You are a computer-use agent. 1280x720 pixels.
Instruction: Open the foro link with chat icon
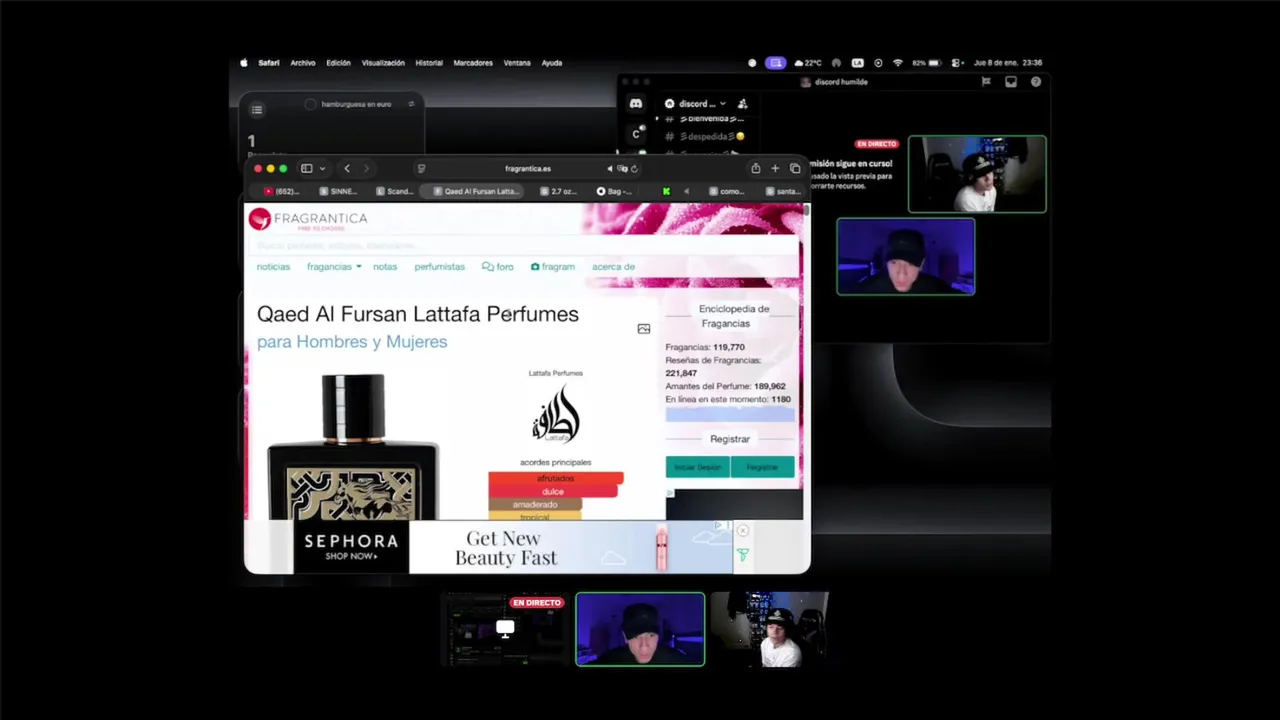tap(497, 267)
